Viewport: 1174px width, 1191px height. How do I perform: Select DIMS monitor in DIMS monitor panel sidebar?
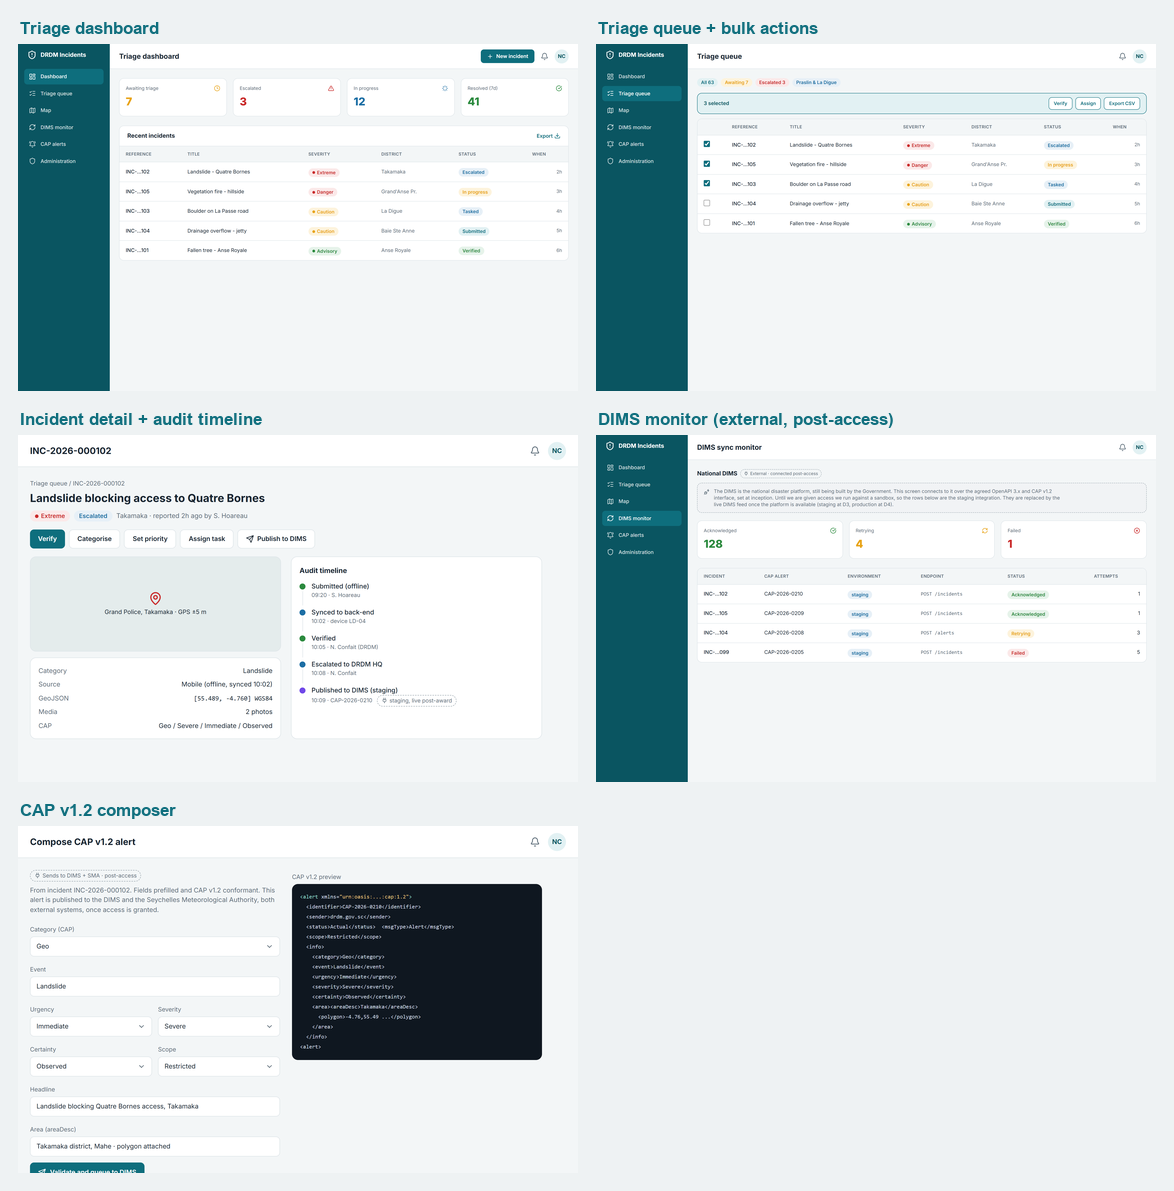coord(642,518)
